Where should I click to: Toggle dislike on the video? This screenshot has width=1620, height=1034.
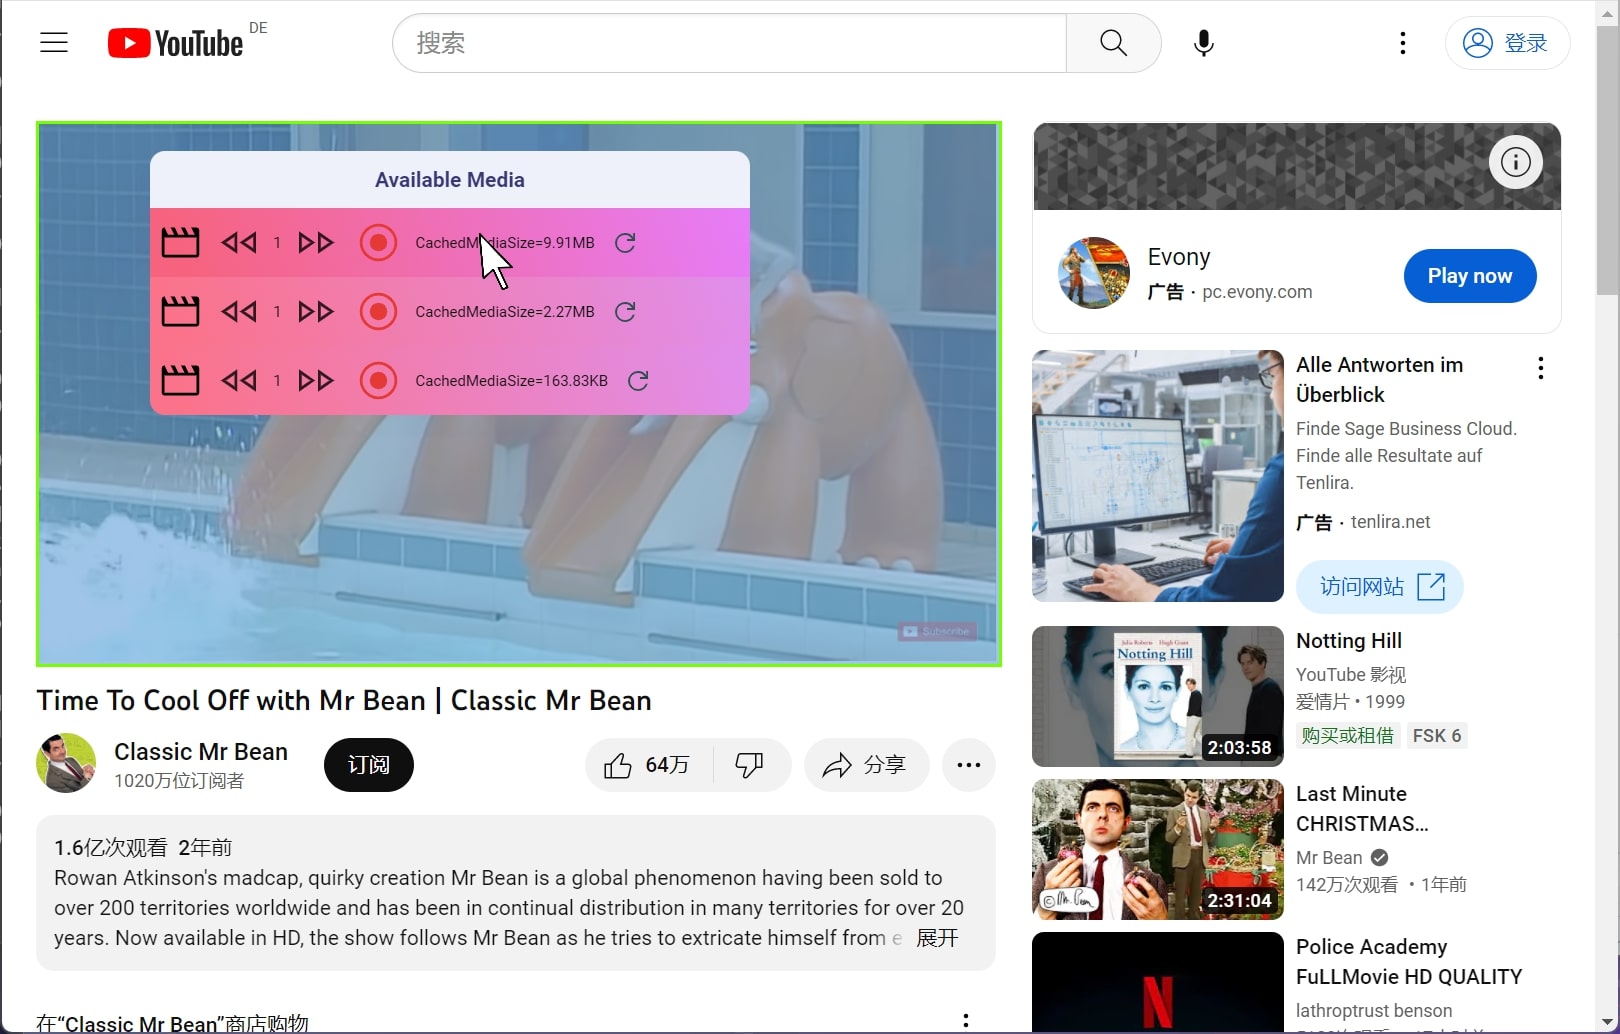pyautogui.click(x=750, y=764)
